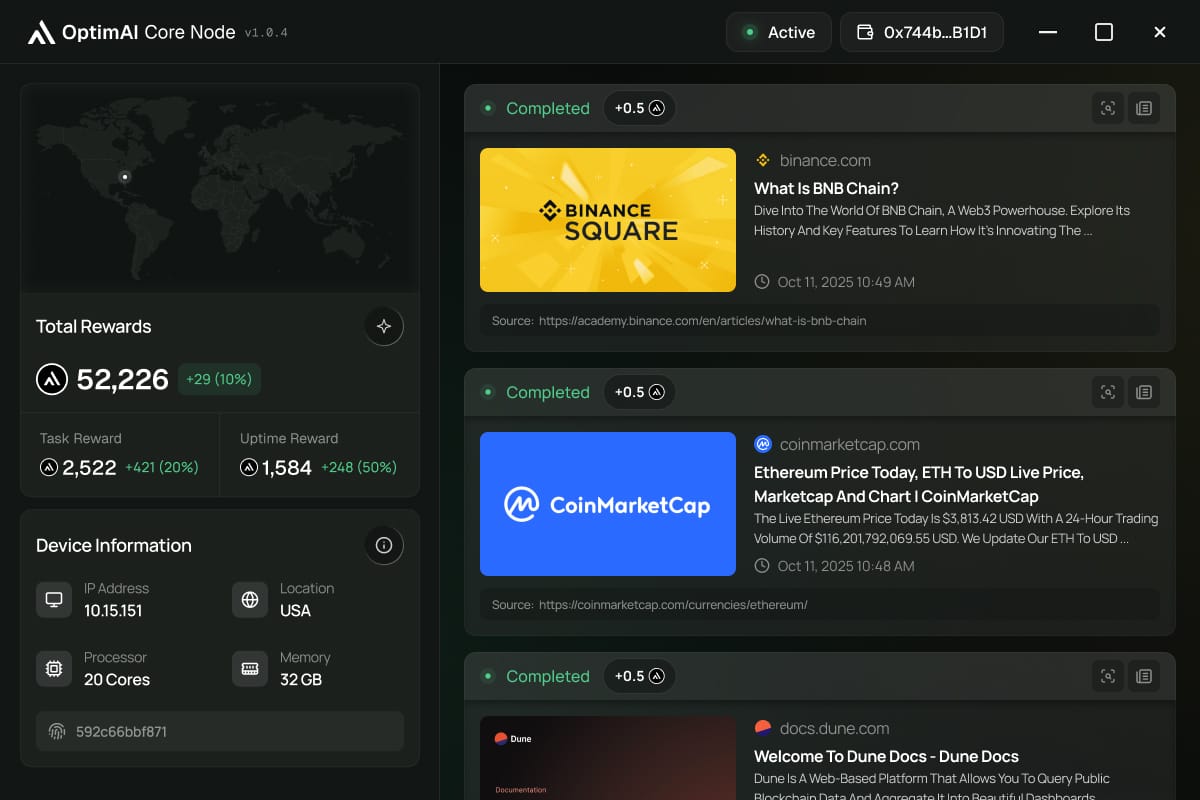Open the article view icon on Dune Docs task
The height and width of the screenshot is (800, 1200).
point(1144,676)
